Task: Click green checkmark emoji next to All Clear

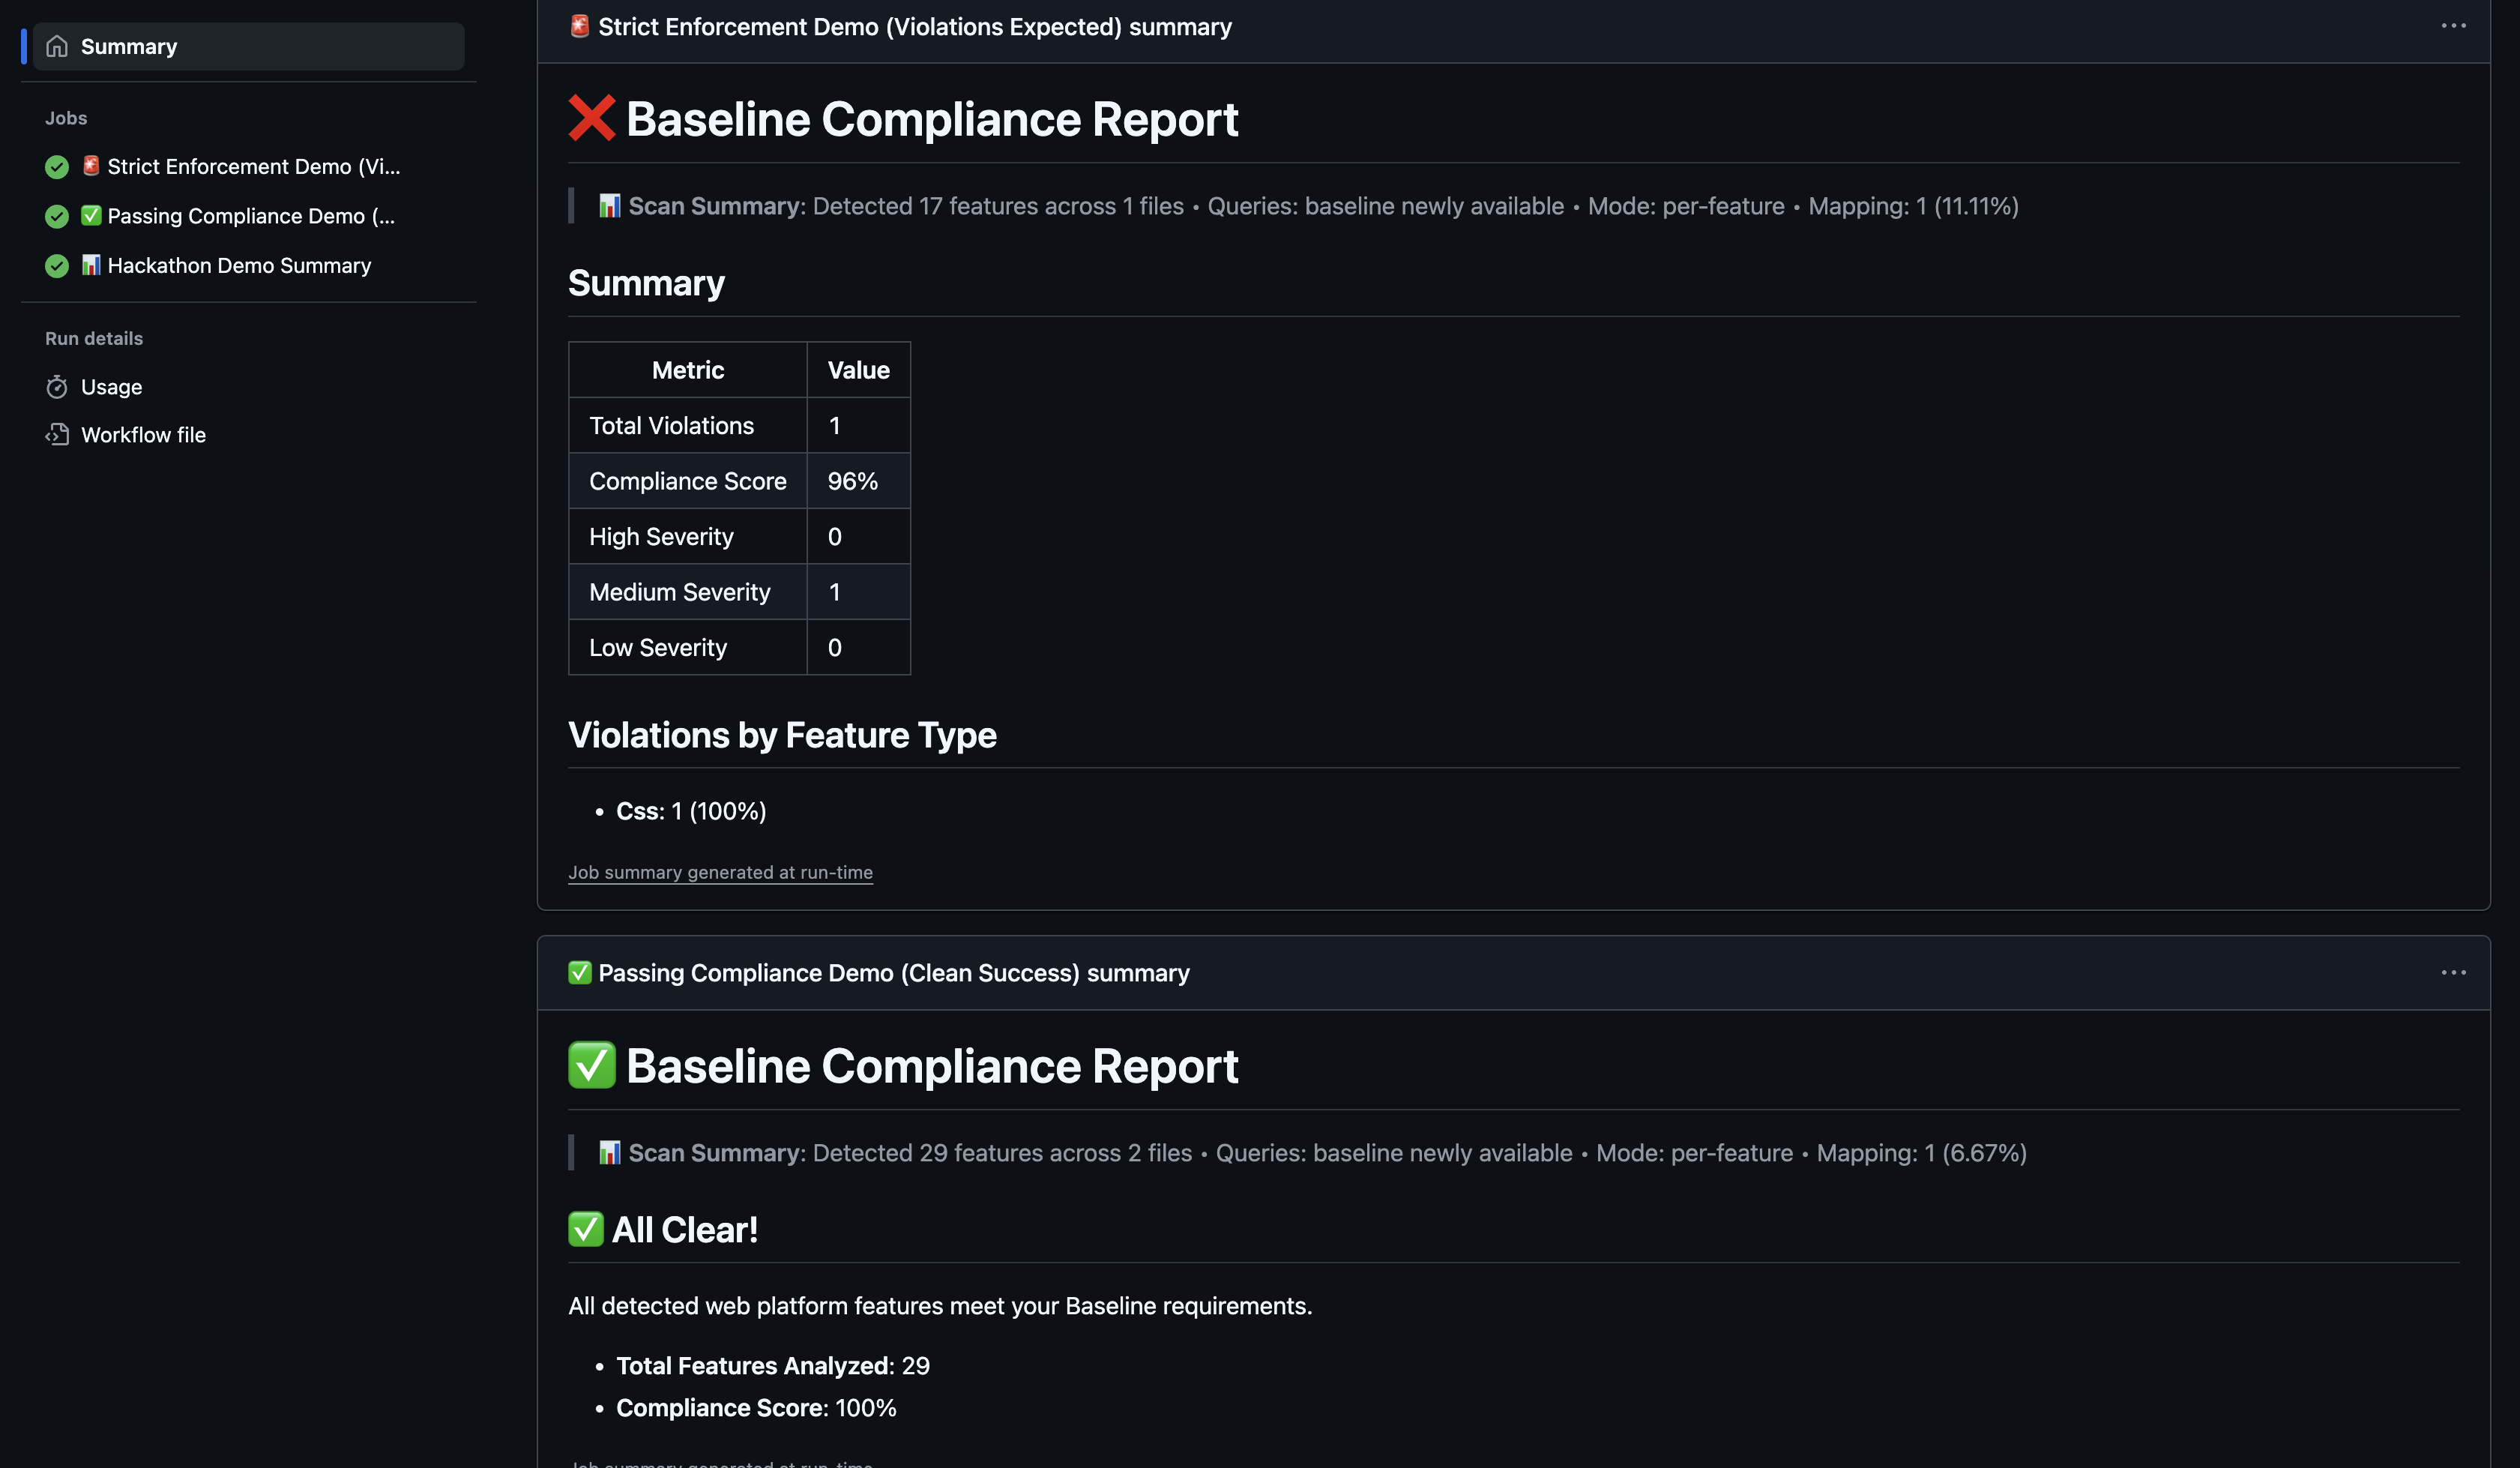Action: click(x=585, y=1229)
